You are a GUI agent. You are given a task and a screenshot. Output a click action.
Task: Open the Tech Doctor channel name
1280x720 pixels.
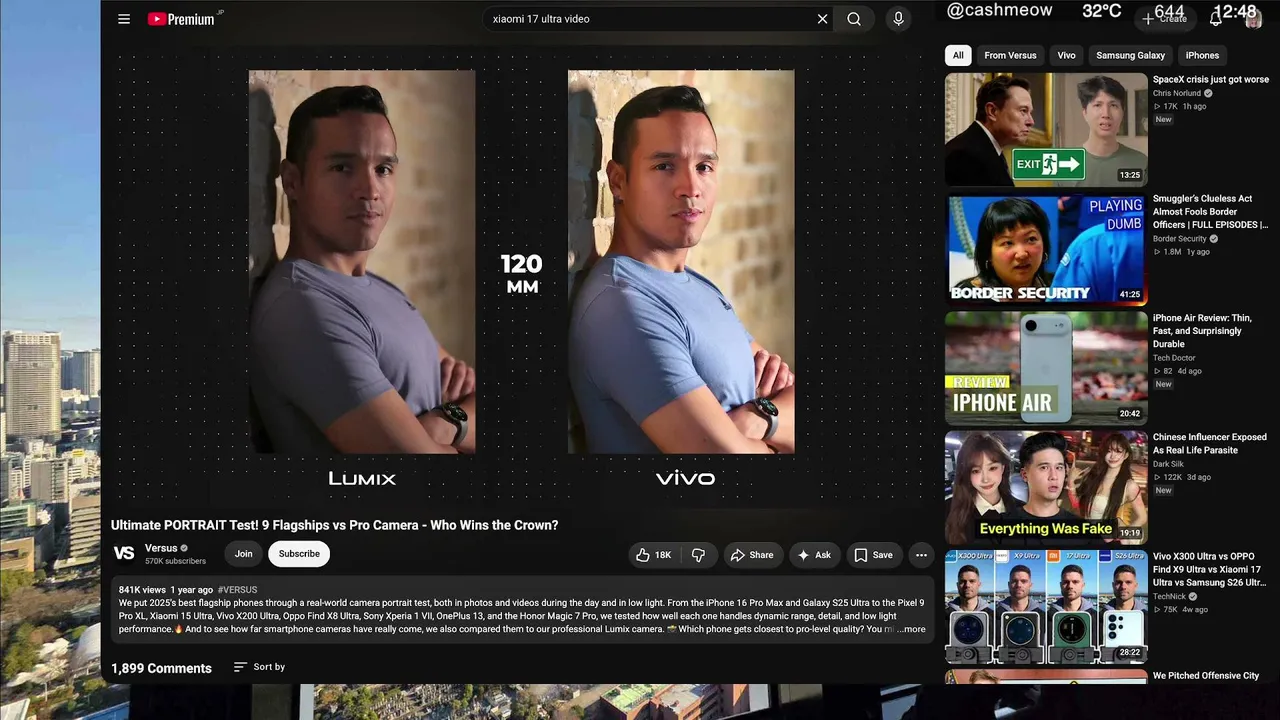(1174, 358)
